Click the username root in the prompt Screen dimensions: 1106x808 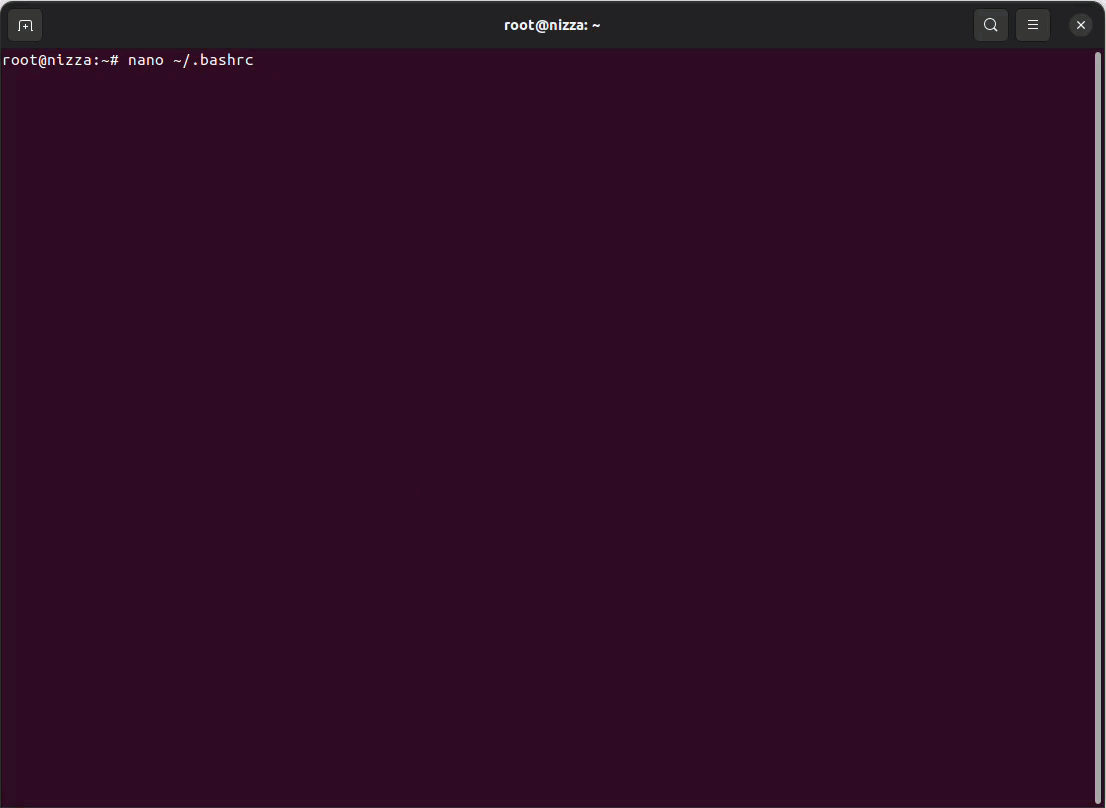pyautogui.click(x=20, y=61)
